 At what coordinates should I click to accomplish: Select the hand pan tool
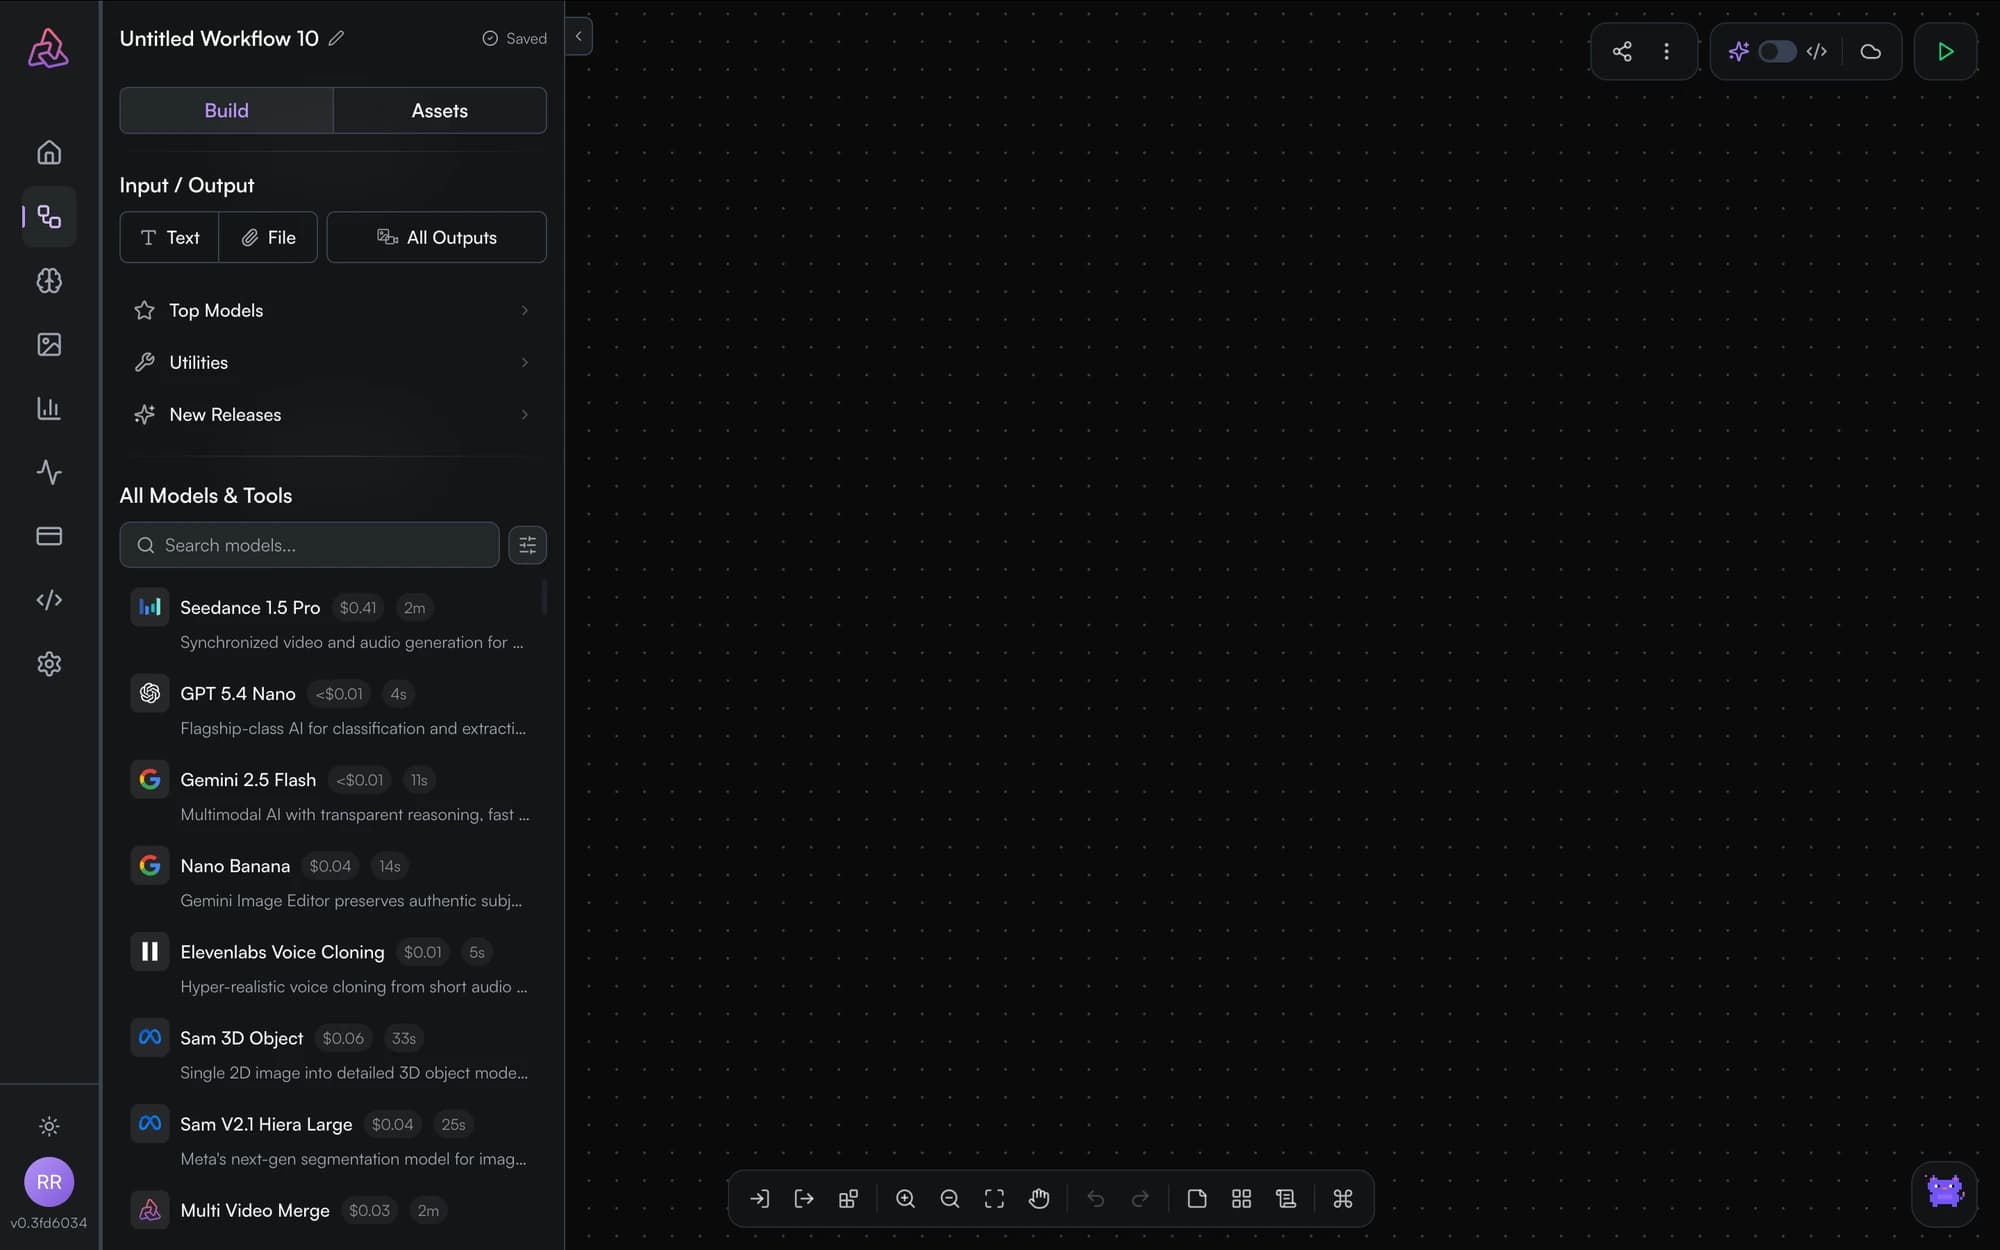click(x=1039, y=1198)
